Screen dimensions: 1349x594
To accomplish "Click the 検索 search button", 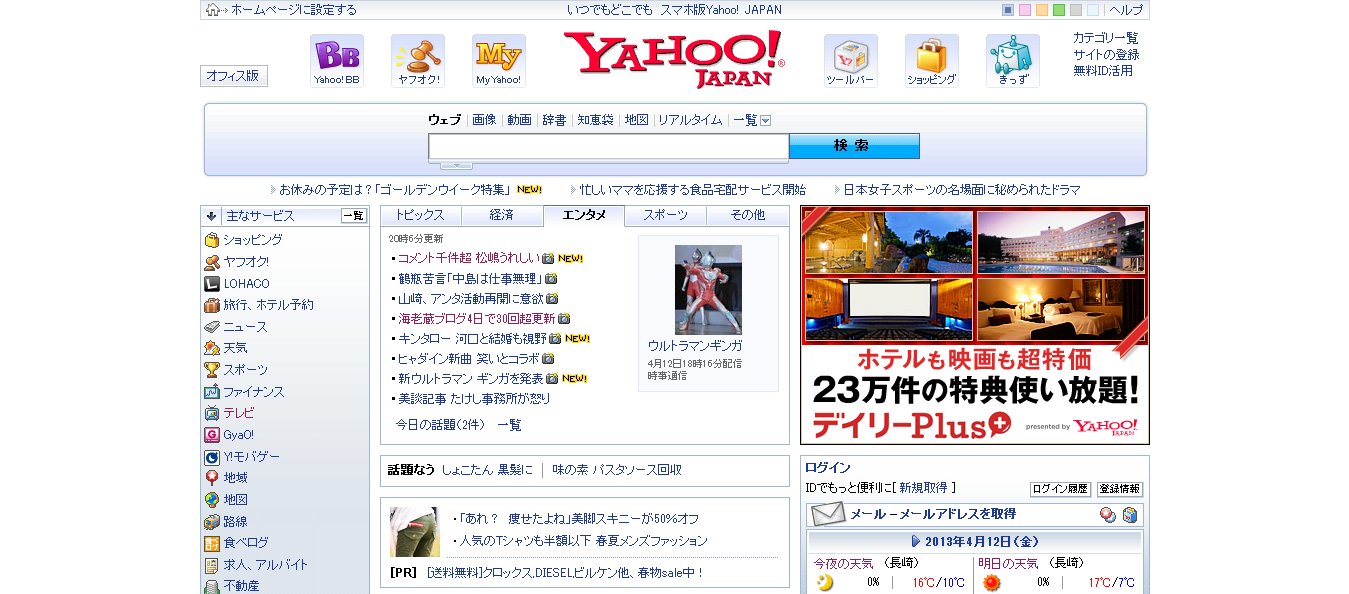I will click(x=854, y=146).
